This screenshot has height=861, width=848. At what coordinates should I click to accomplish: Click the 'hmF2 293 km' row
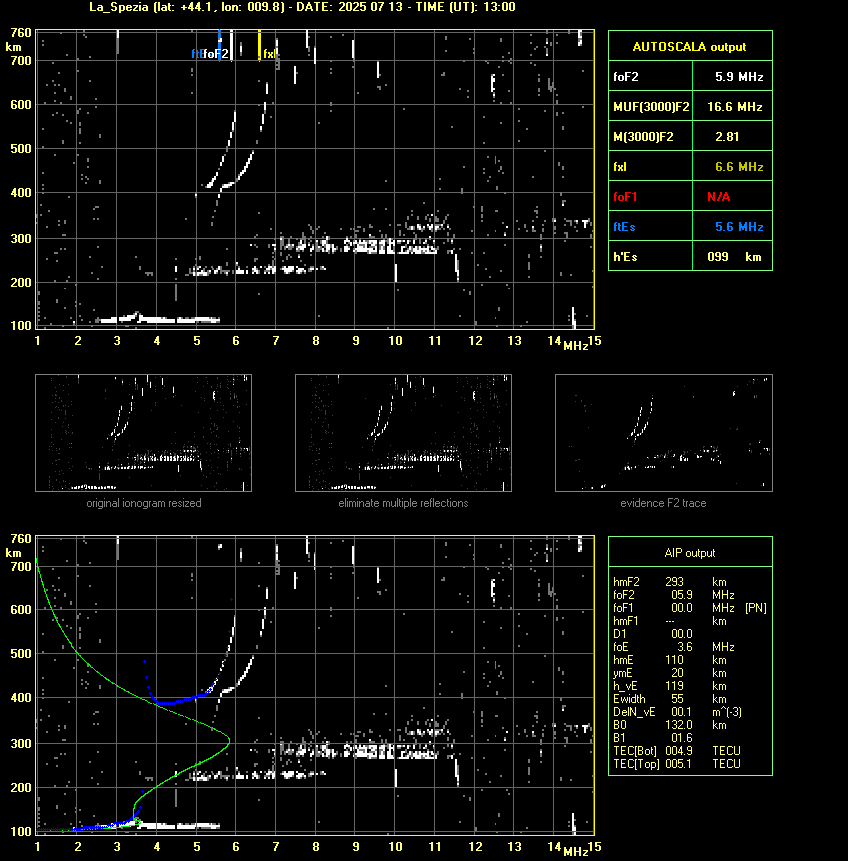tap(670, 582)
